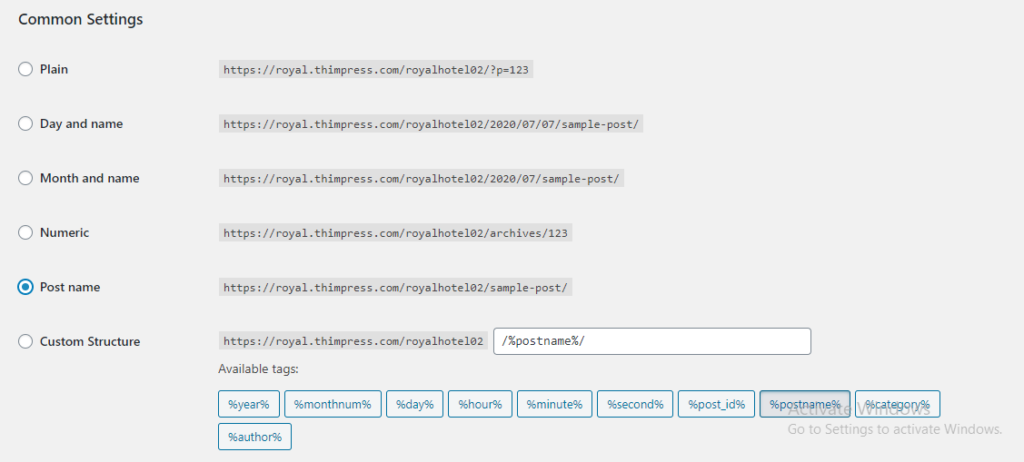Add the %hour% tag to structure

480,404
